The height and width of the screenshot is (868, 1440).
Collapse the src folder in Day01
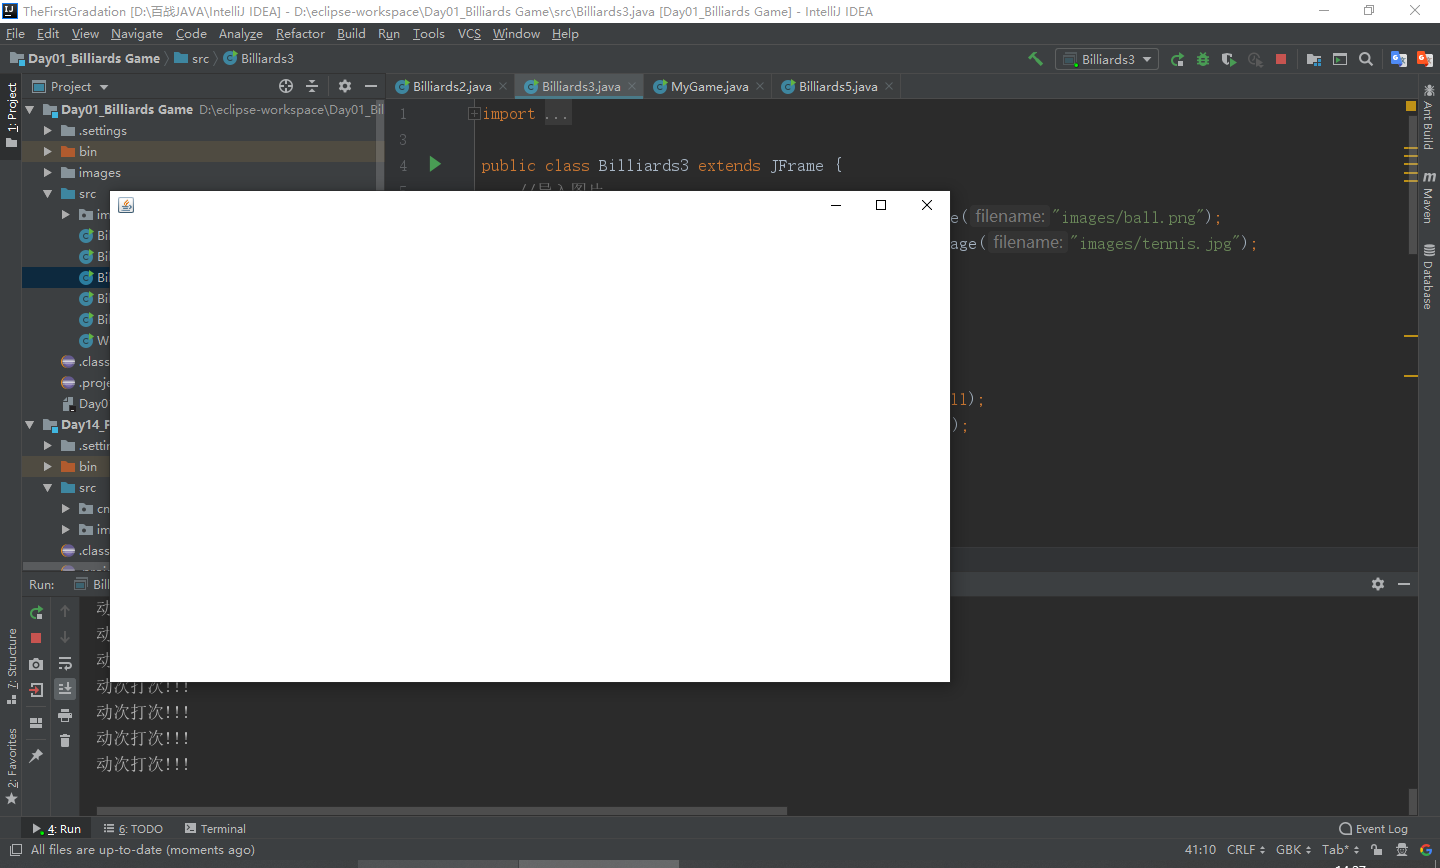click(x=48, y=194)
